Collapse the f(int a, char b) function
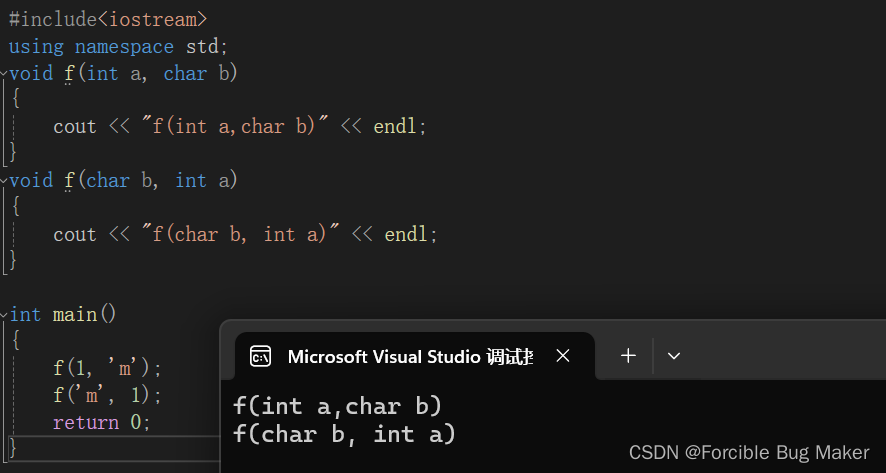Screen dimensions: 886x473 coord(4,74)
